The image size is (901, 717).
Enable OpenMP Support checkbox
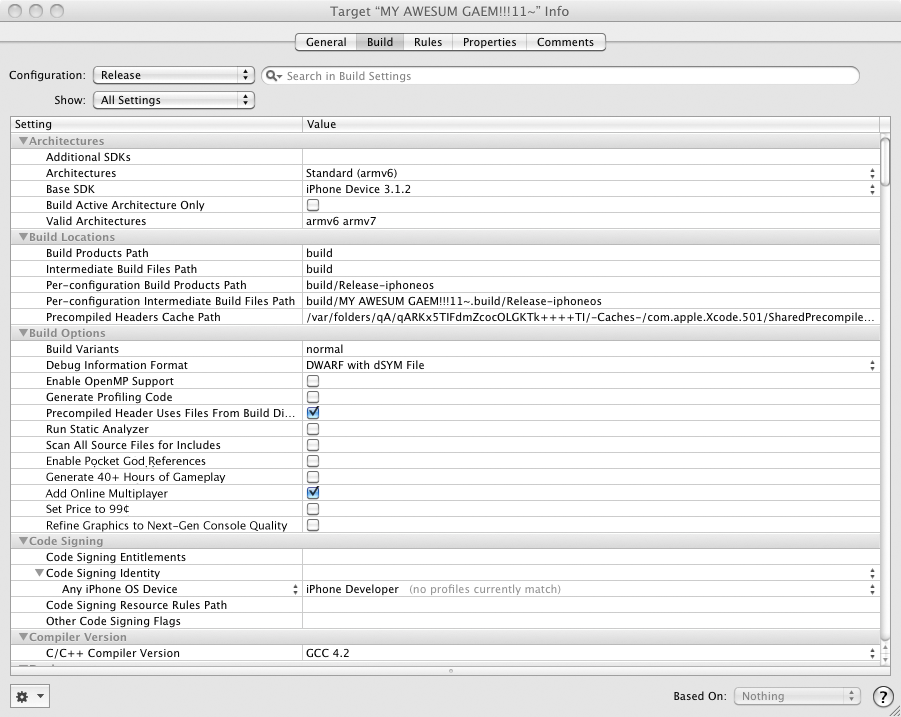coord(313,380)
